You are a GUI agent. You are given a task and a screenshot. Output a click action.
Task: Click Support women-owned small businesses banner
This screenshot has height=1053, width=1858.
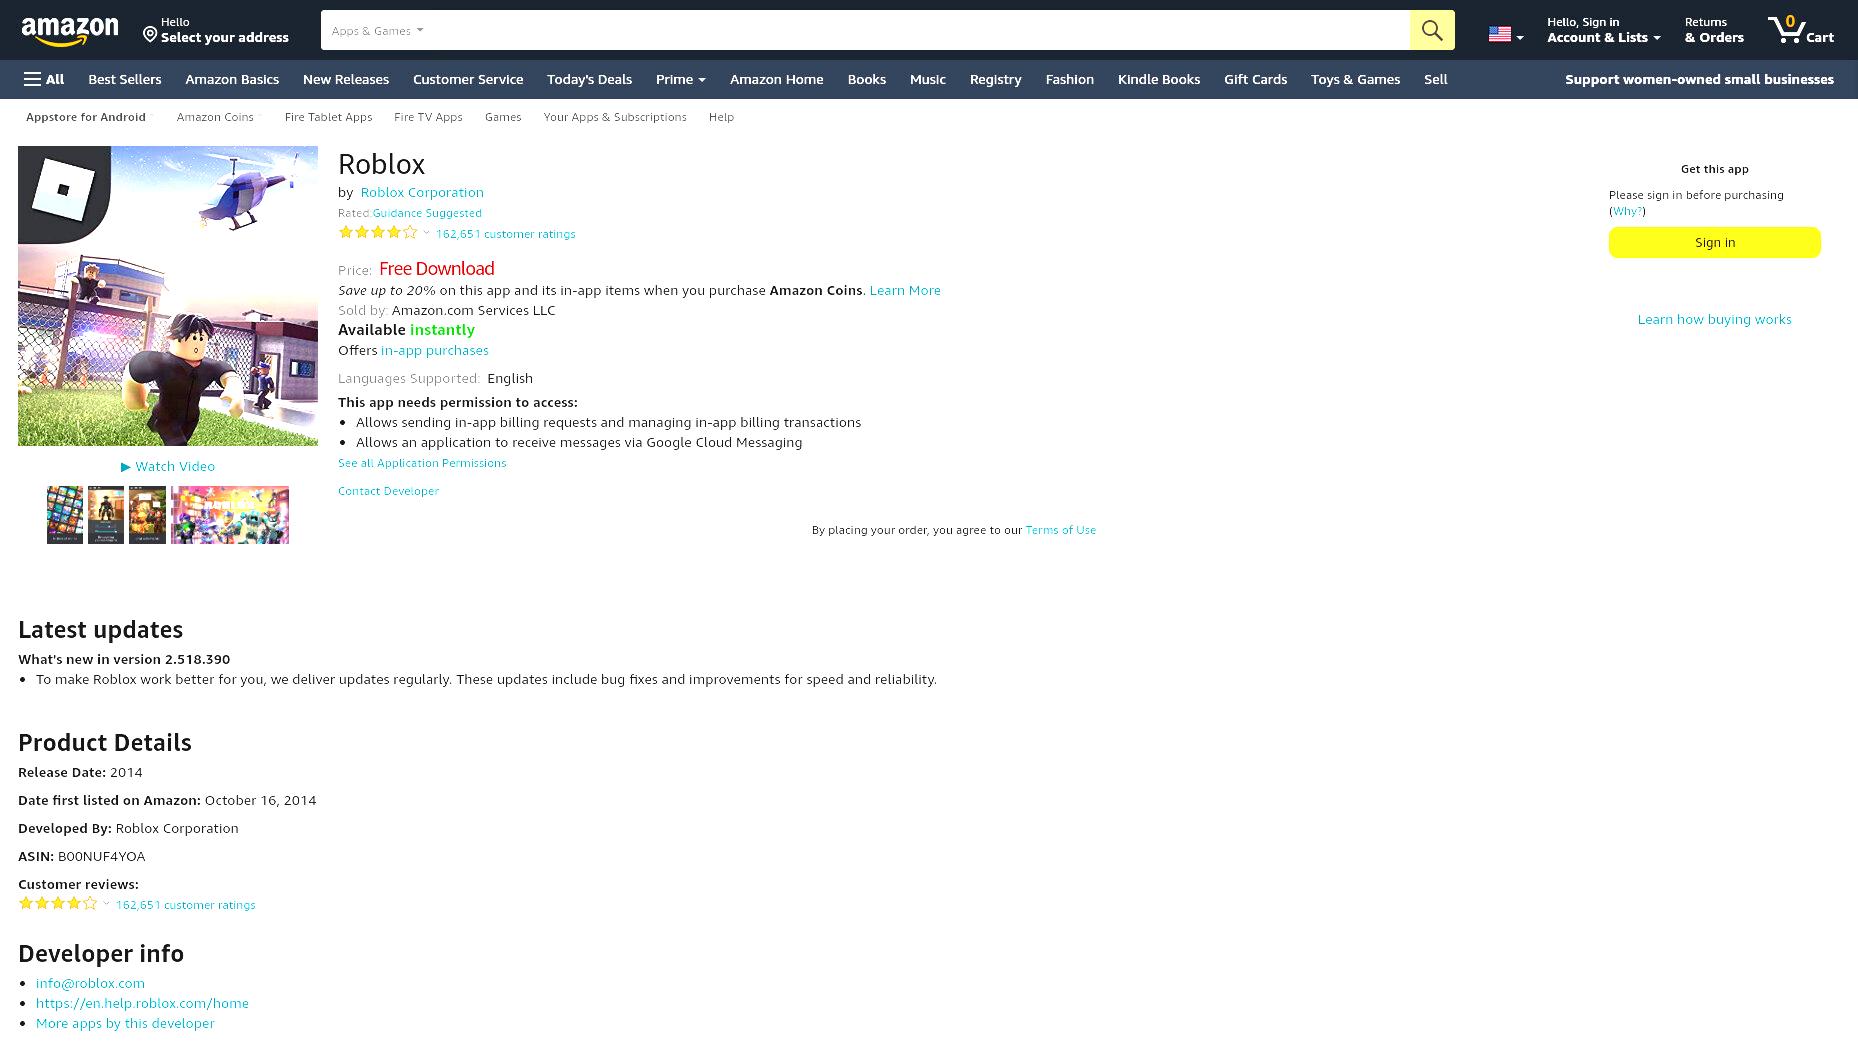[1699, 79]
